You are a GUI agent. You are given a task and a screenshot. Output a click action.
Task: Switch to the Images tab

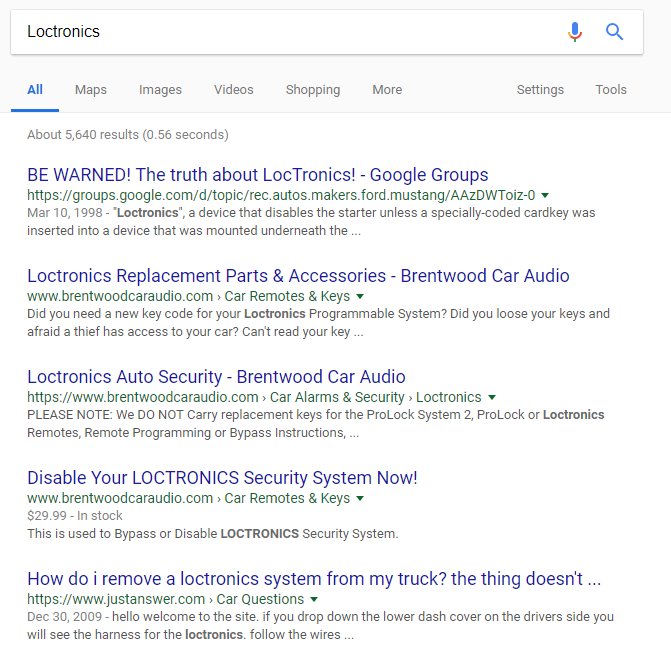[160, 89]
